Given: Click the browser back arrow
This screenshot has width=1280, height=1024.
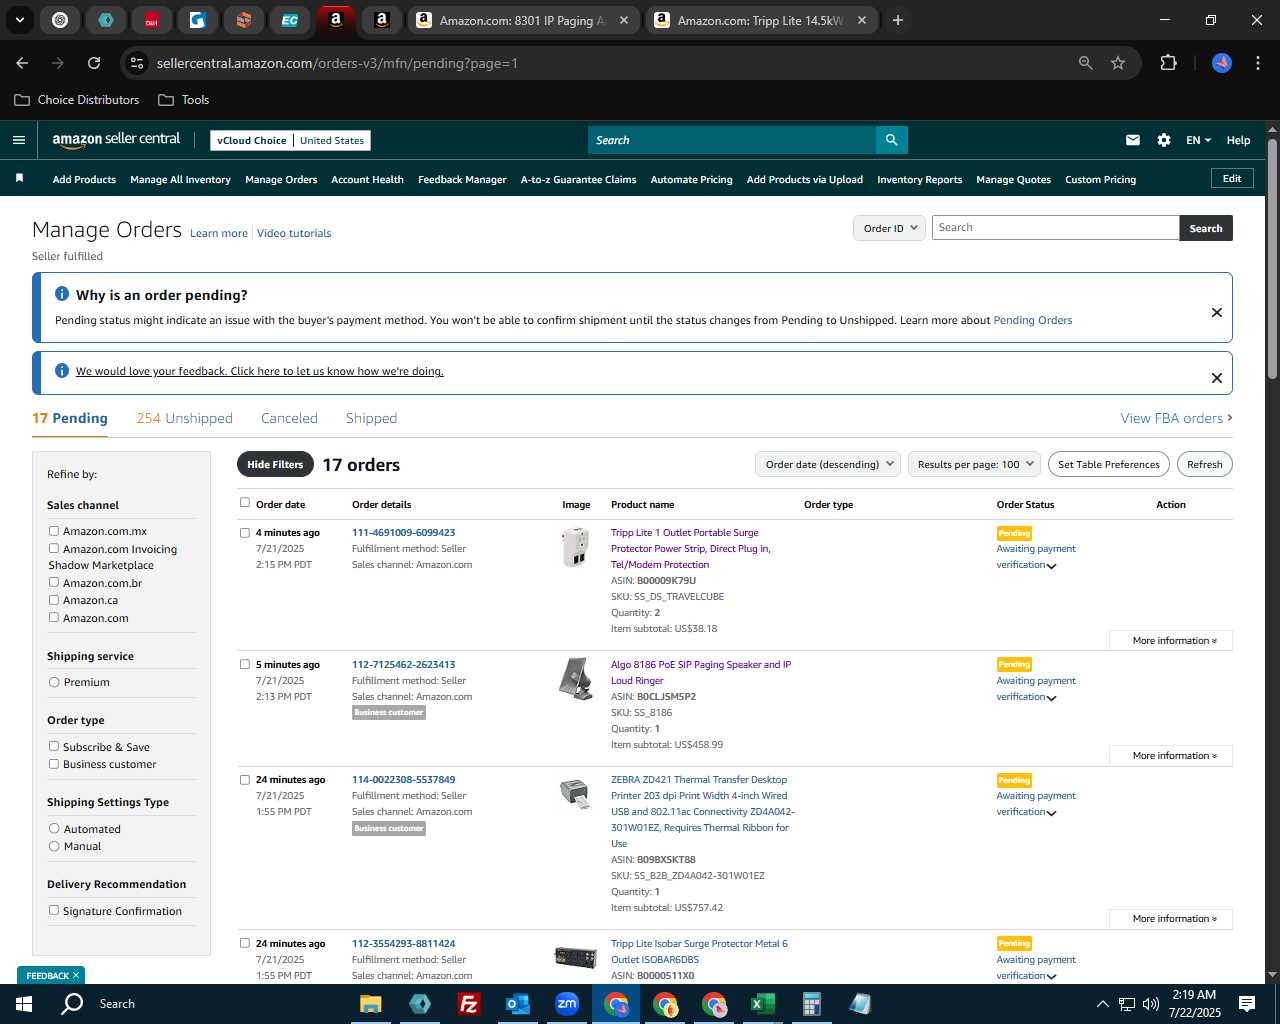Looking at the screenshot, I should point(22,63).
